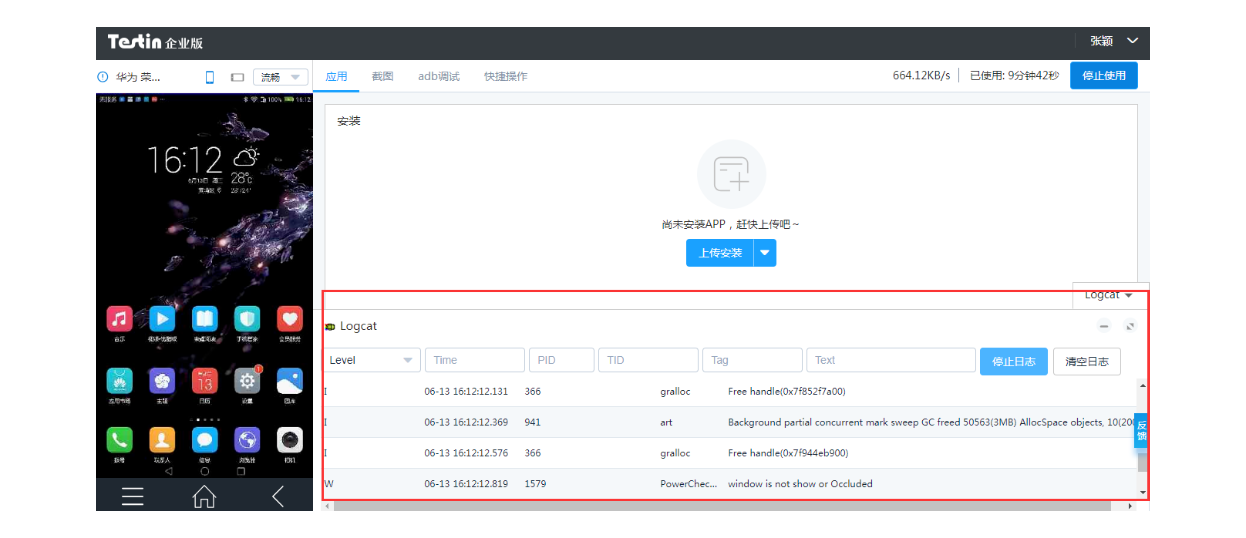Image resolution: width=1246 pixels, height=538 pixels.
Task: Switch to landscape orientation icon
Action: pyautogui.click(x=238, y=77)
